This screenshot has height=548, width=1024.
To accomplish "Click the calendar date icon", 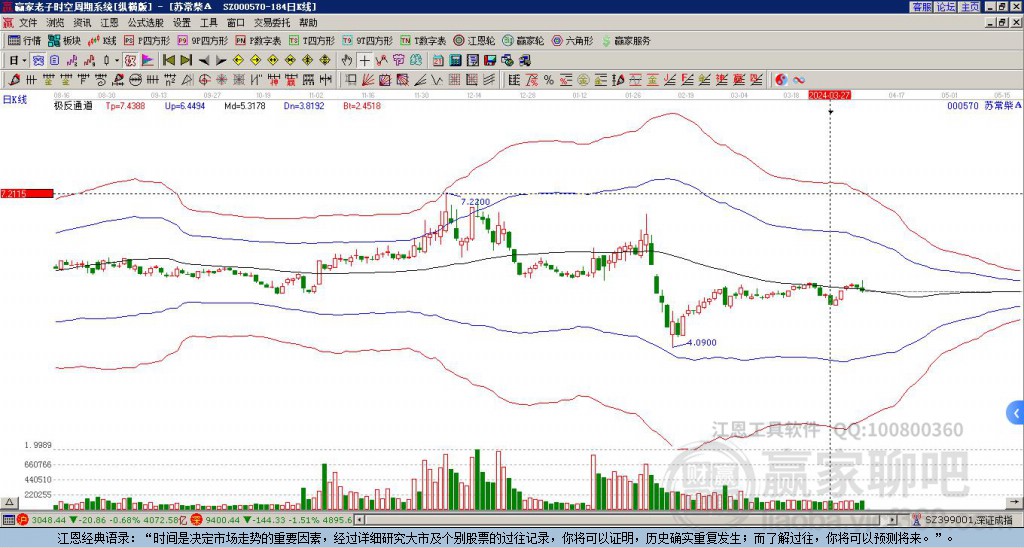I will pos(438,61).
